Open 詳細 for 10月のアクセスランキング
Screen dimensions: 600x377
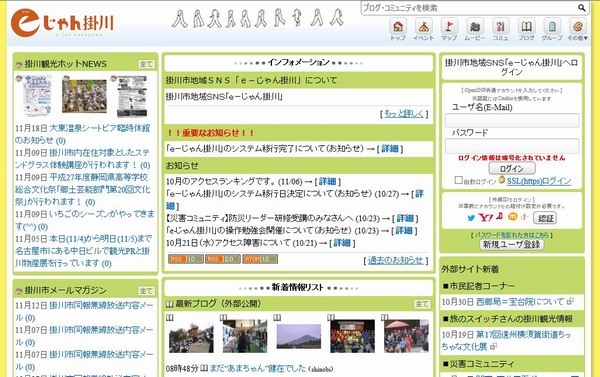pos(328,181)
